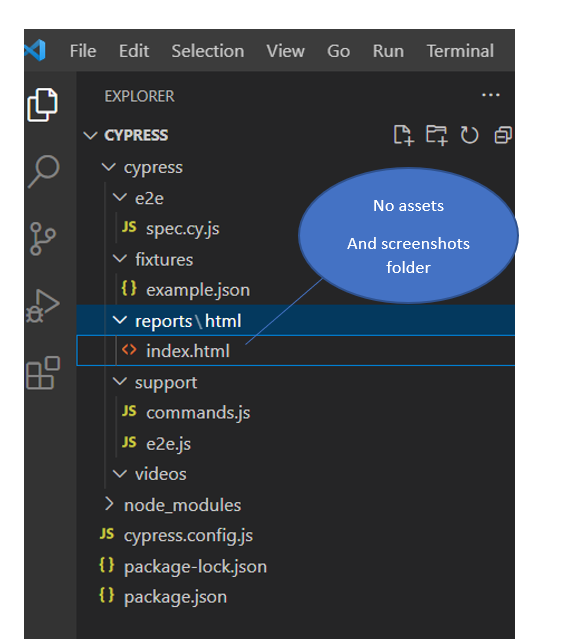This screenshot has height=639, width=572.
Task: Click the New File icon
Action: (403, 135)
